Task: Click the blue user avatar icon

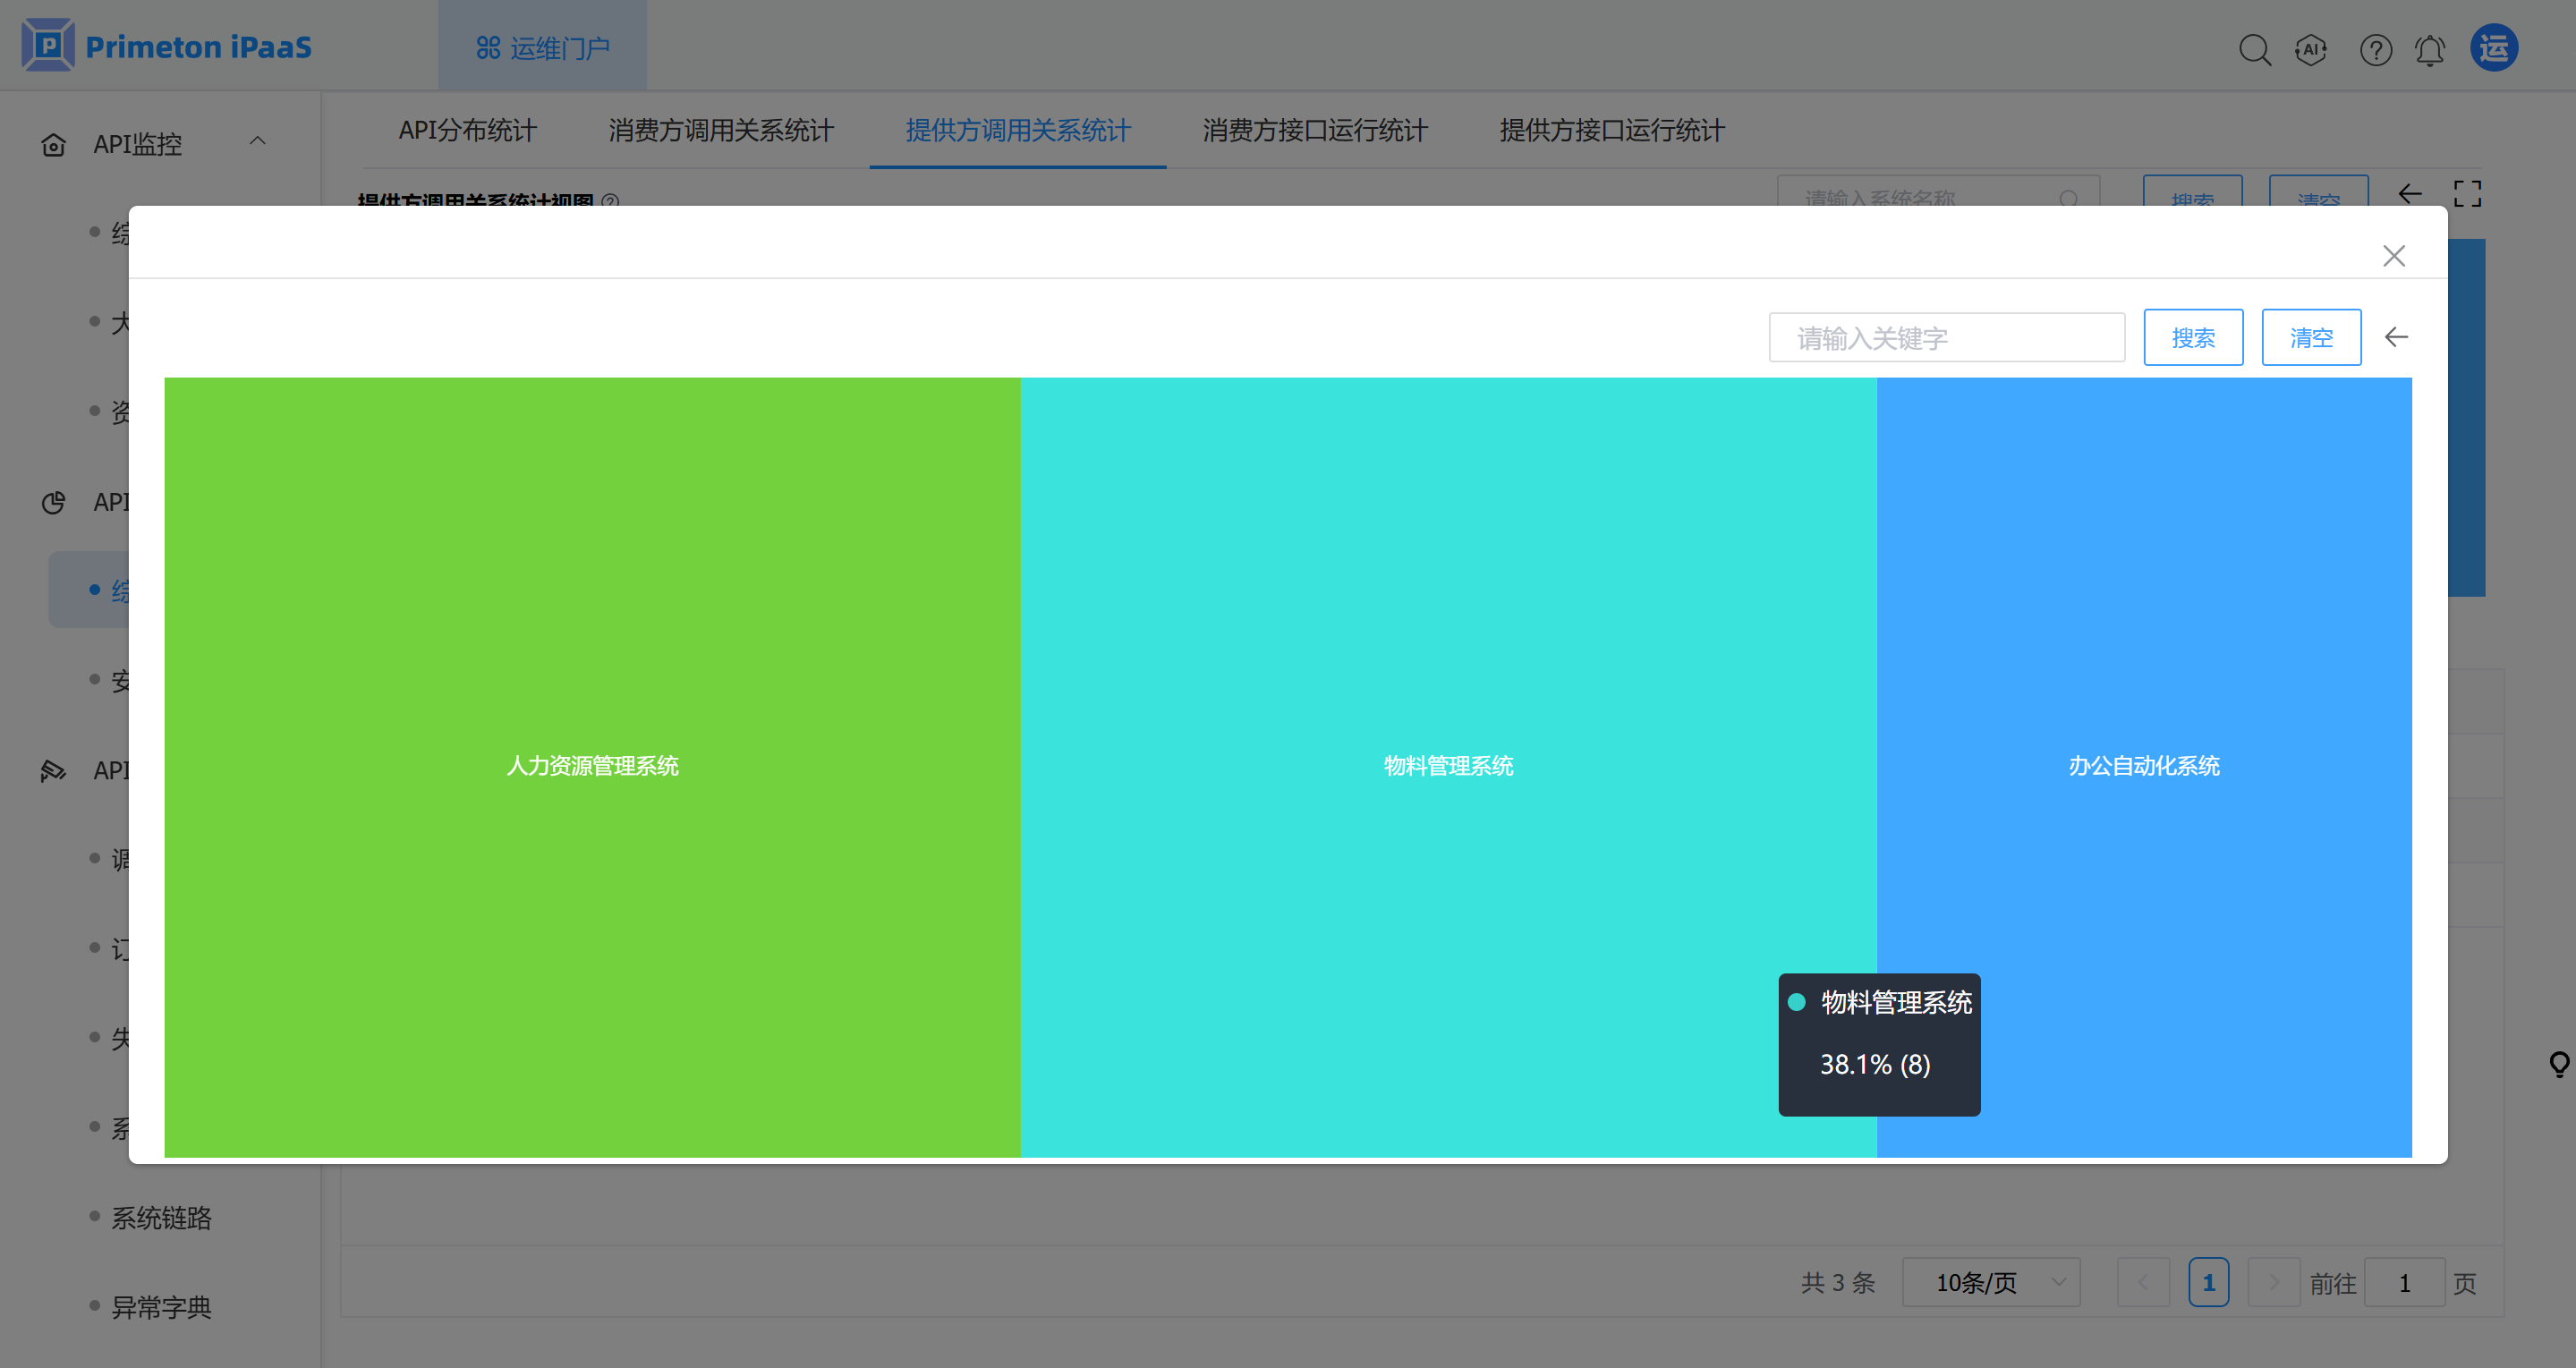Action: tap(2493, 48)
